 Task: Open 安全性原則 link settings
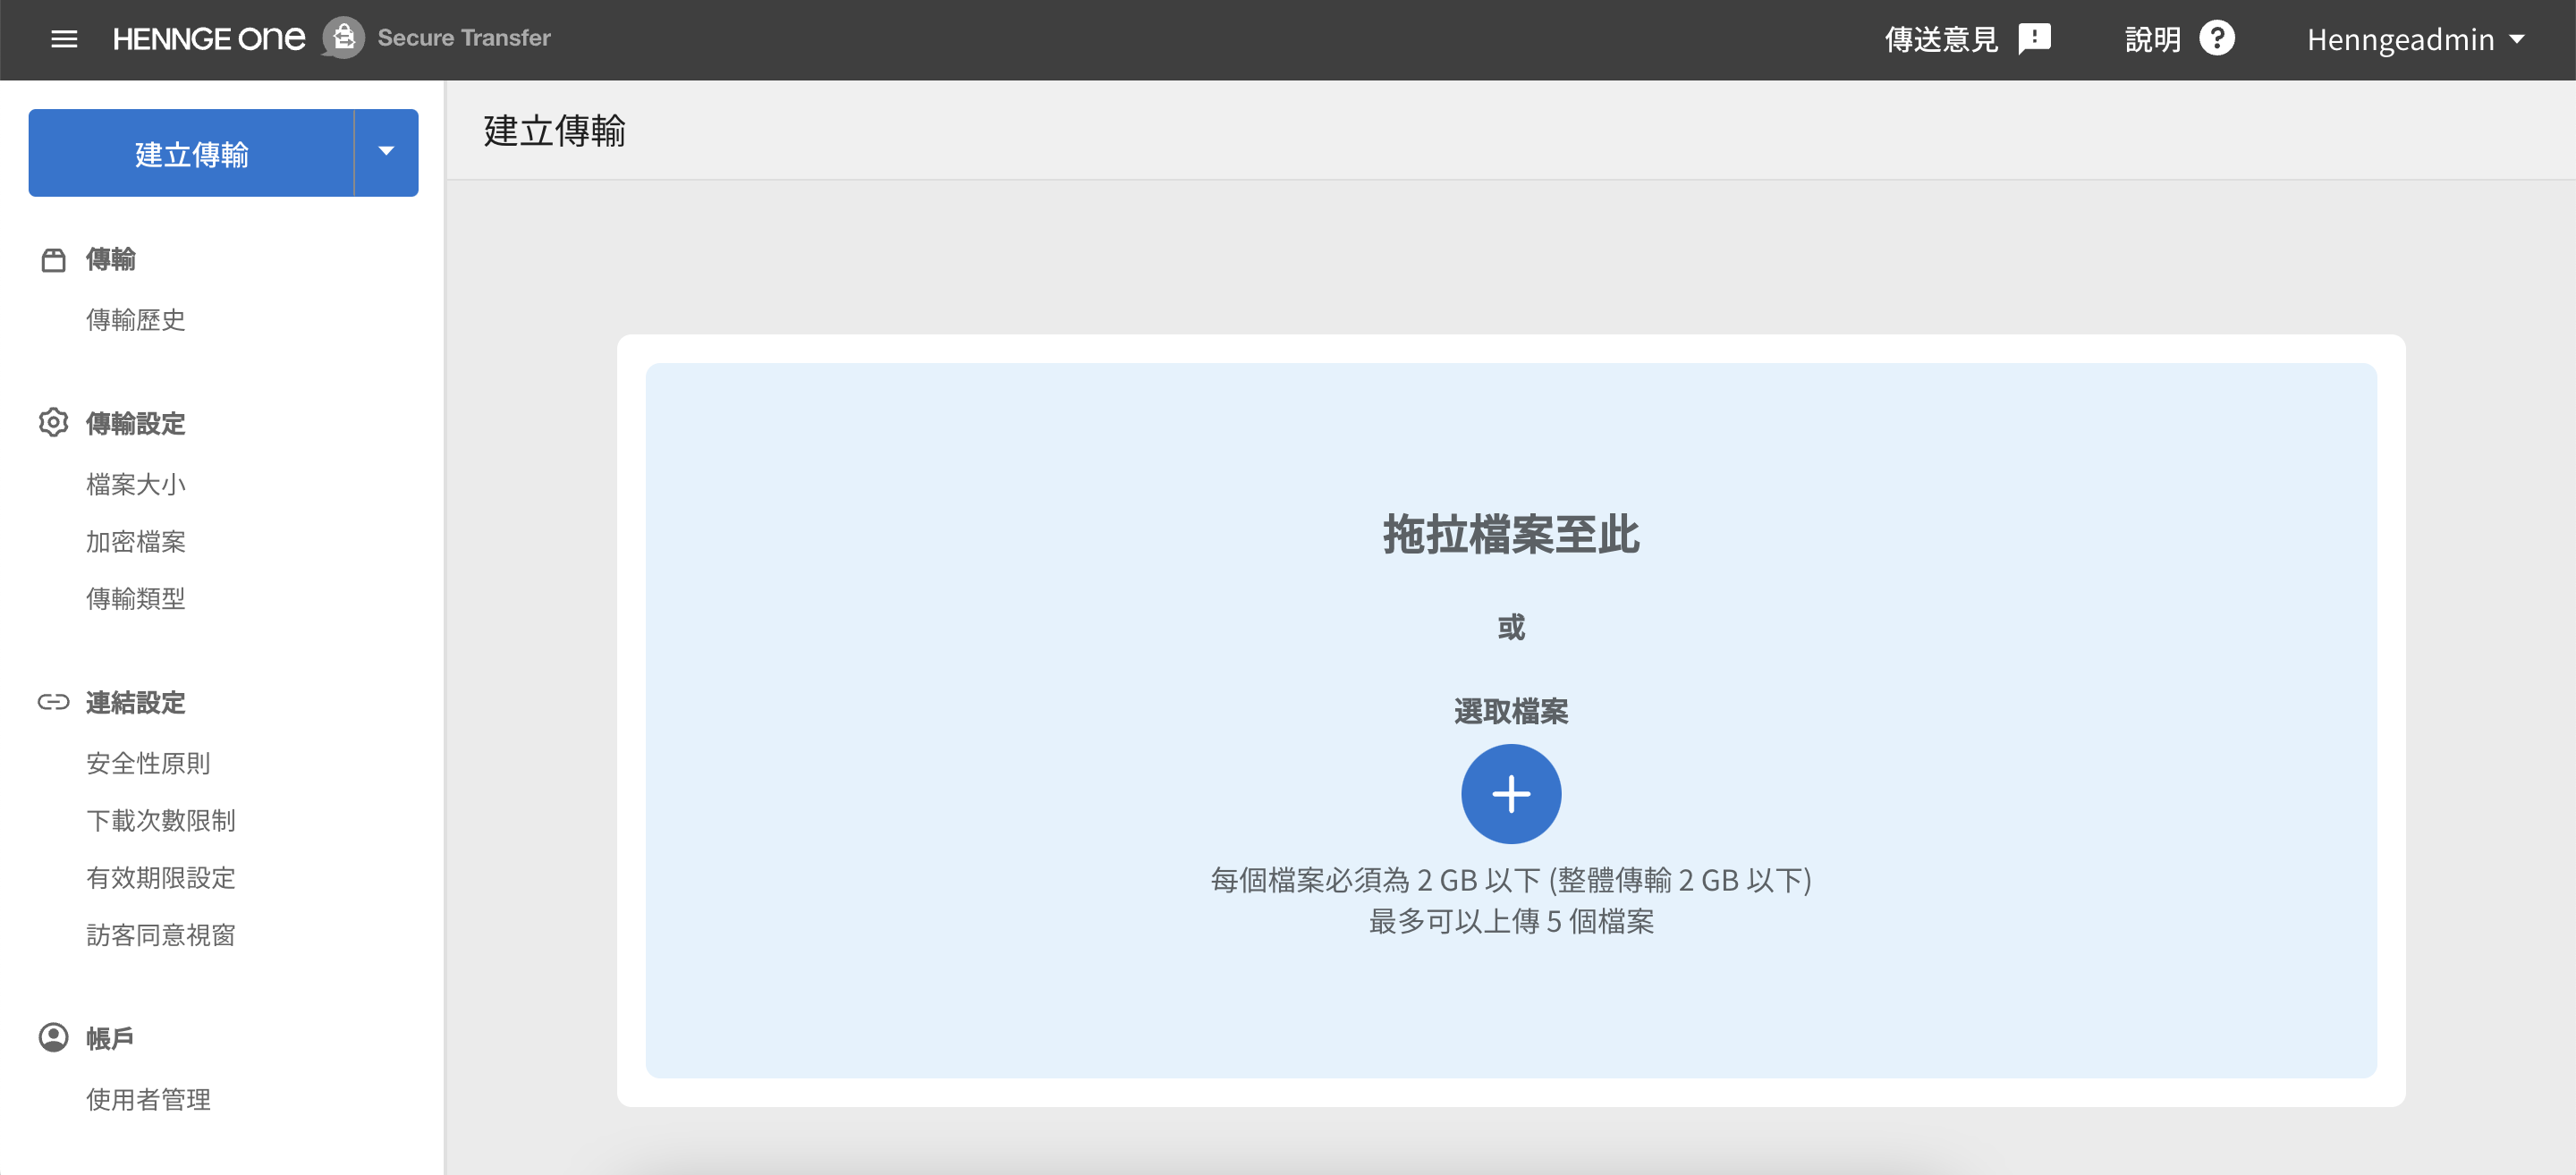coord(148,763)
